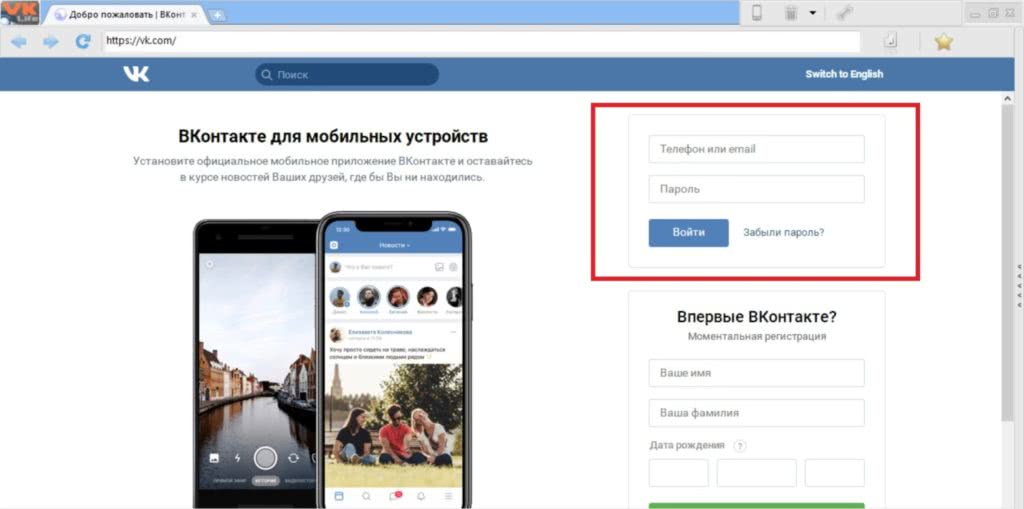Reload the page with the refresh icon
Image resolution: width=1024 pixels, height=509 pixels.
point(83,42)
